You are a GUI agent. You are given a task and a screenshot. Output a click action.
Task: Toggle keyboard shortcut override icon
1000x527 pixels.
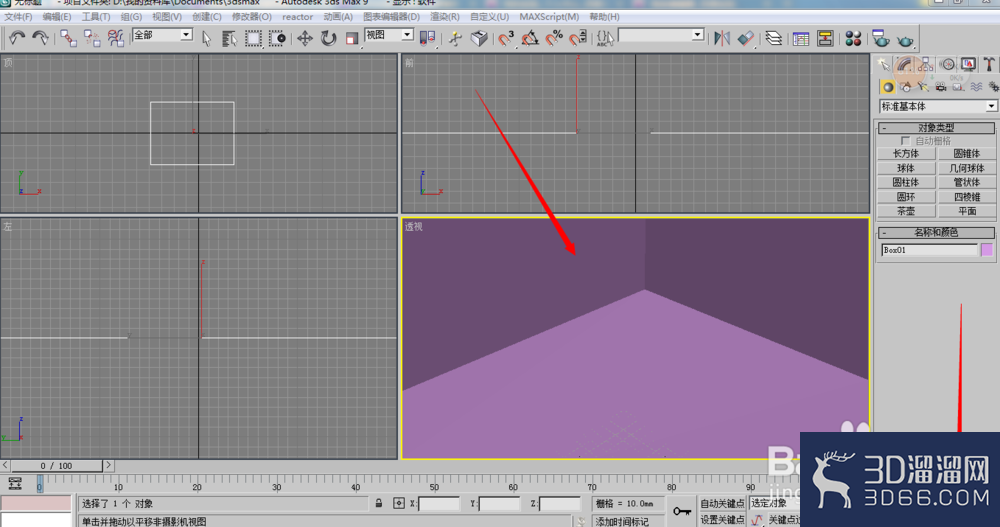[479, 38]
